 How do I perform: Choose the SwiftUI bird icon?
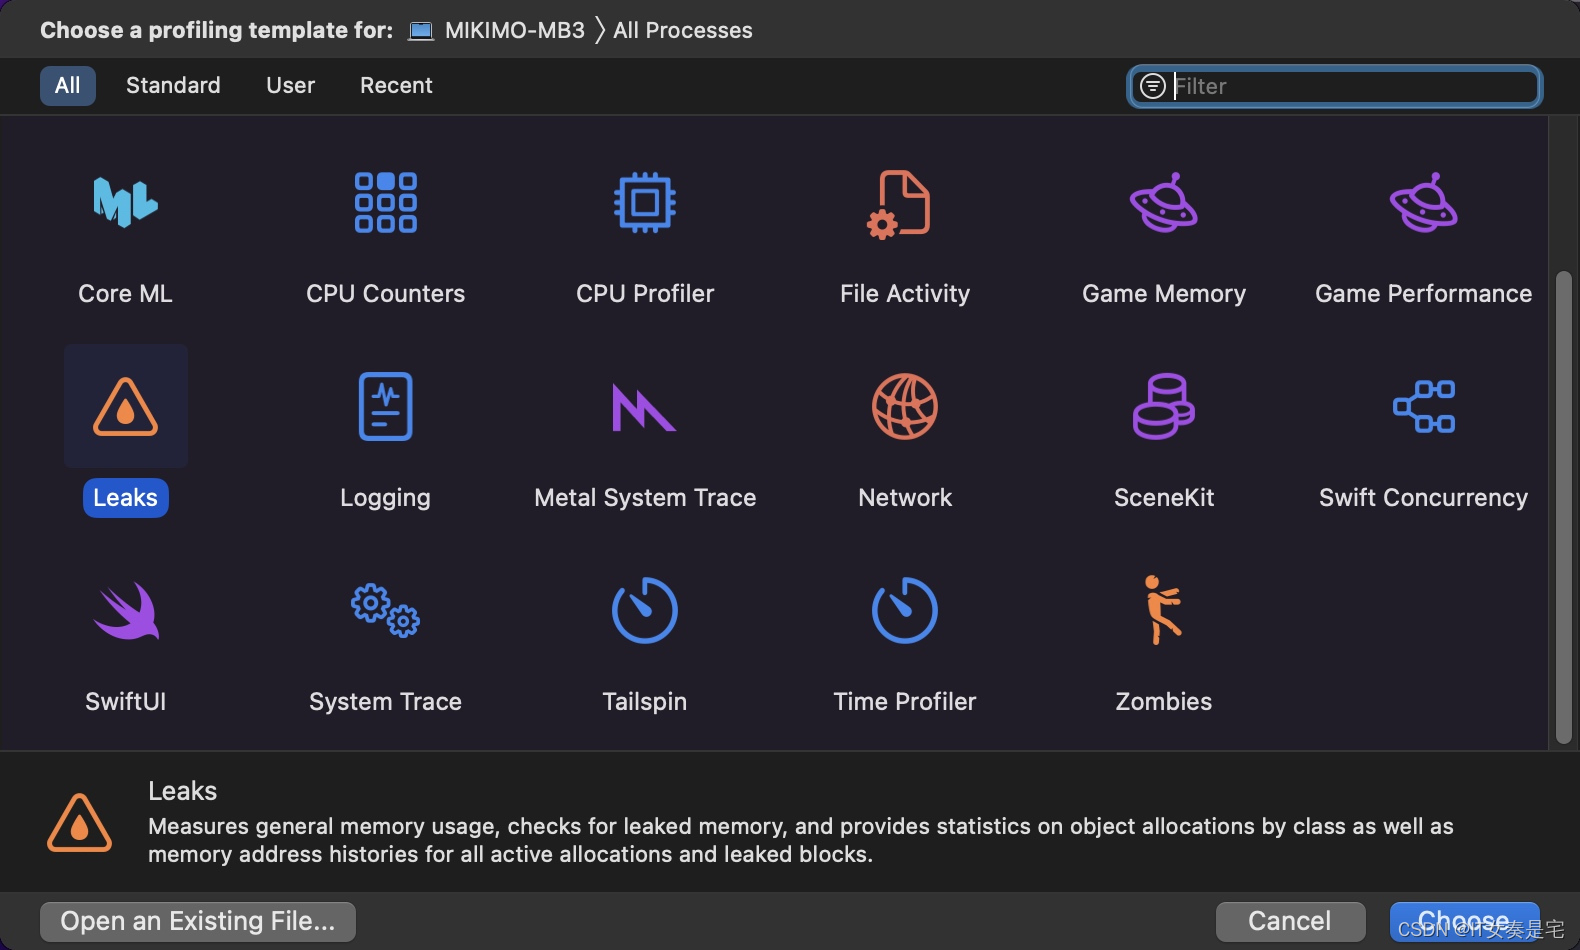tap(126, 610)
